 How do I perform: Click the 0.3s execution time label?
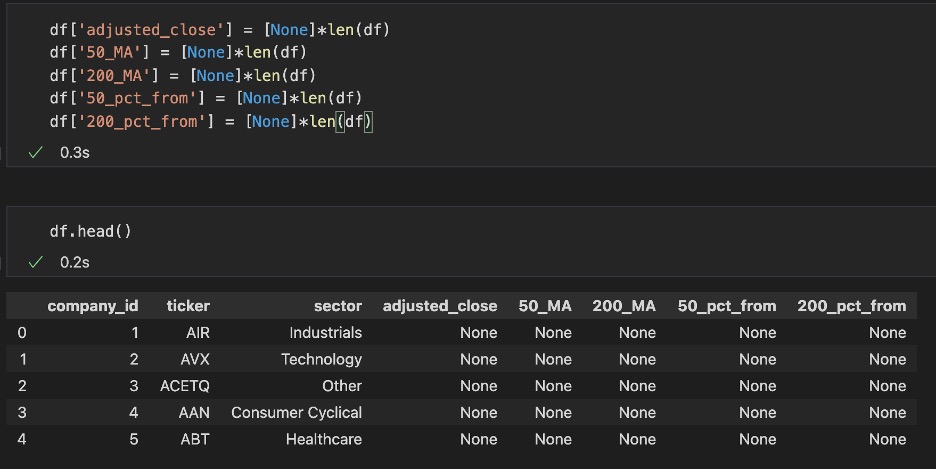[x=75, y=153]
